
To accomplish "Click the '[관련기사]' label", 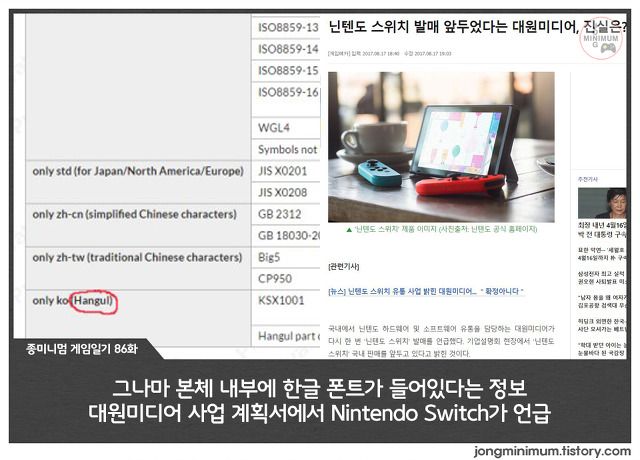I will (344, 267).
